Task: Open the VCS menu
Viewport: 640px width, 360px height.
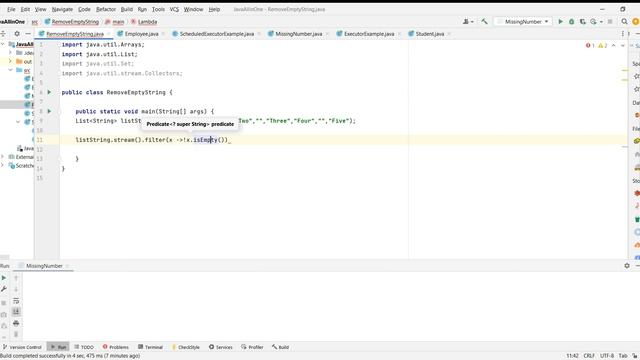Action: 174,9
